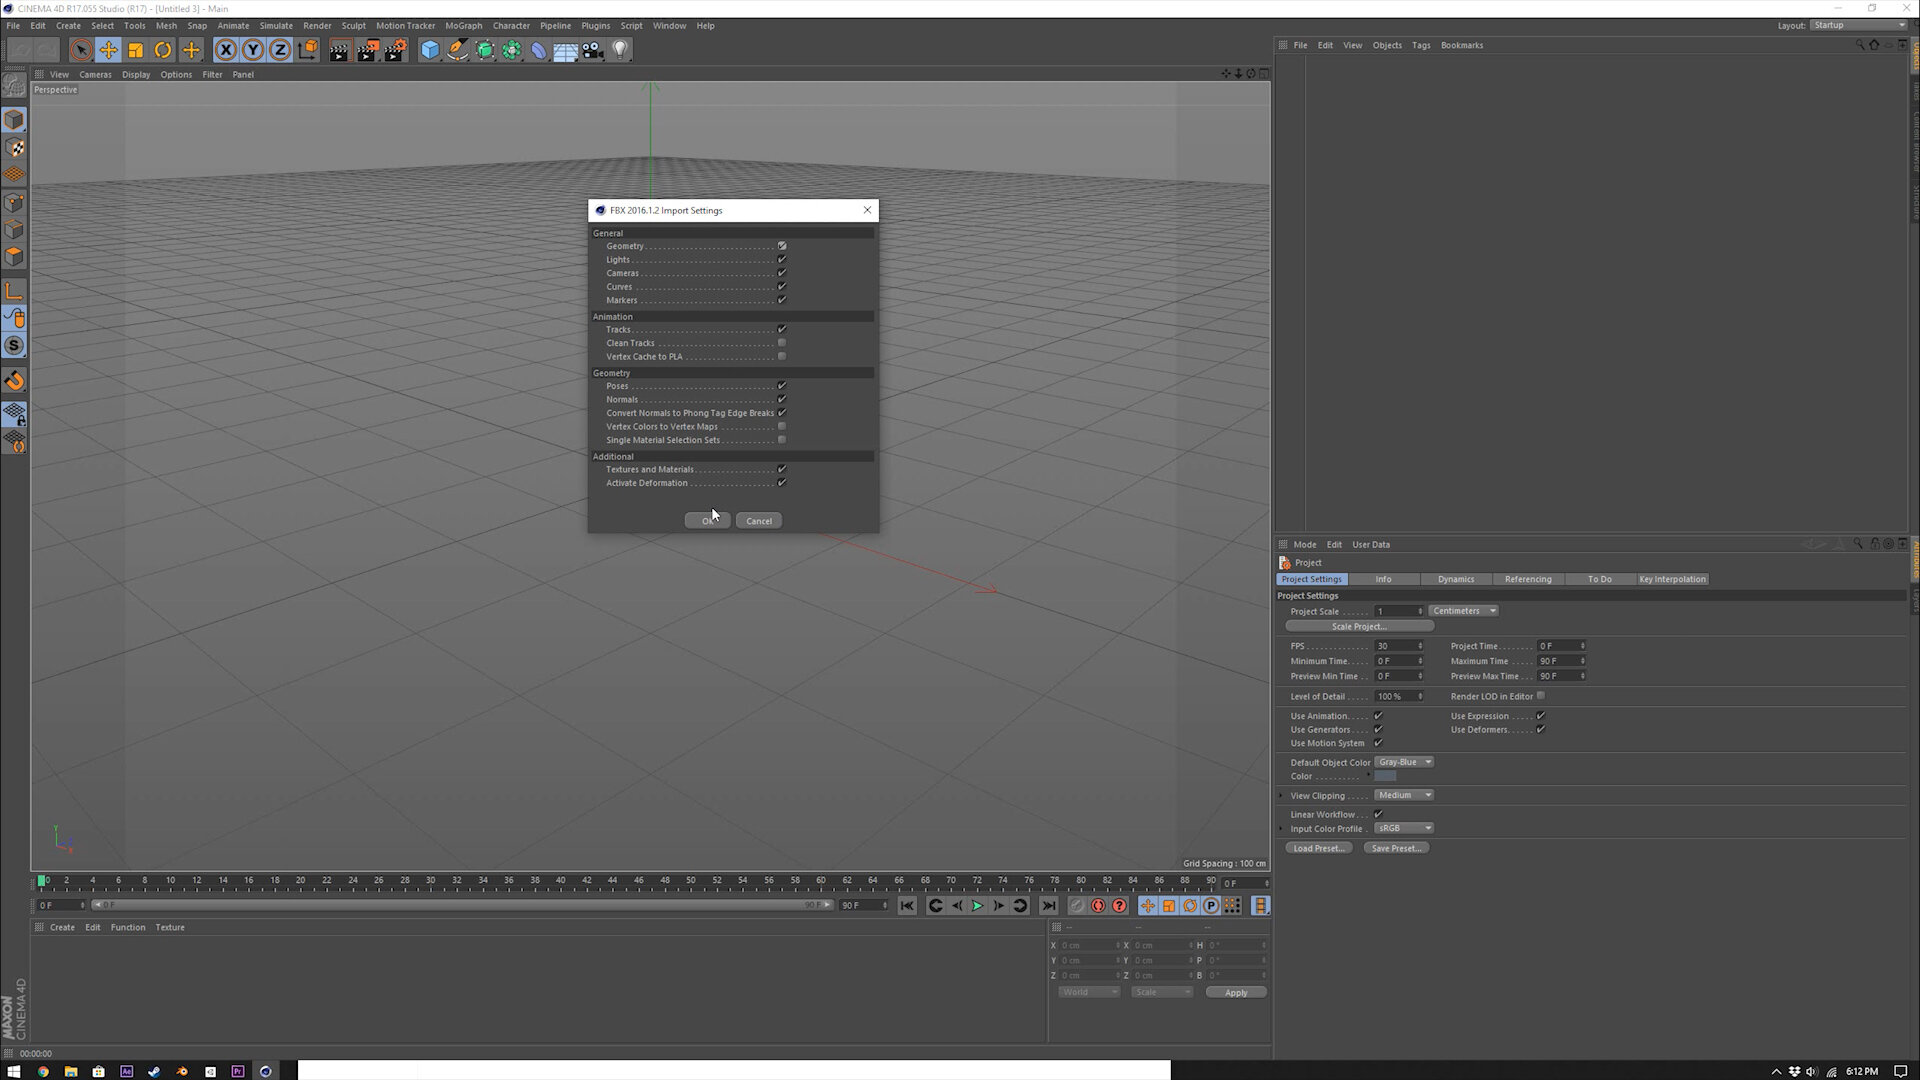This screenshot has height=1080, width=1920.
Task: Click the FPS input field
Action: [1395, 646]
